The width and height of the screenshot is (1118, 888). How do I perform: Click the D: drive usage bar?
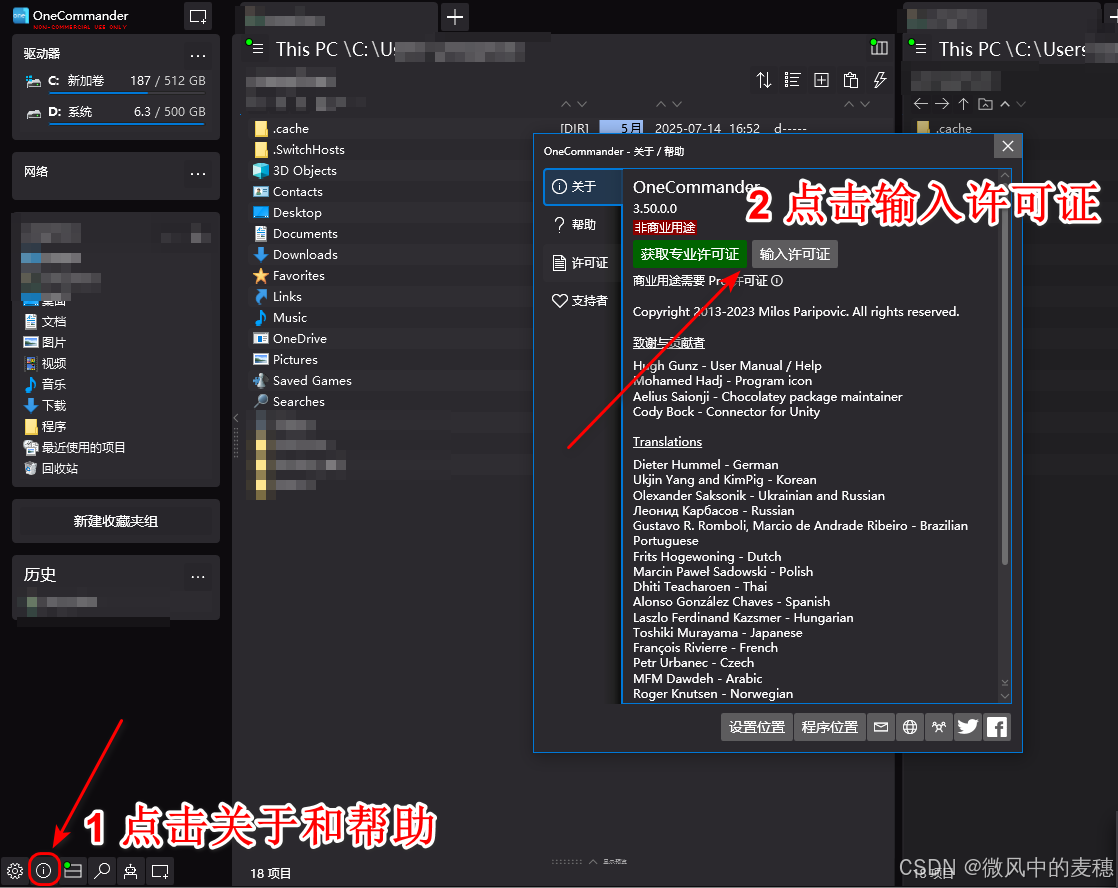tap(127, 124)
